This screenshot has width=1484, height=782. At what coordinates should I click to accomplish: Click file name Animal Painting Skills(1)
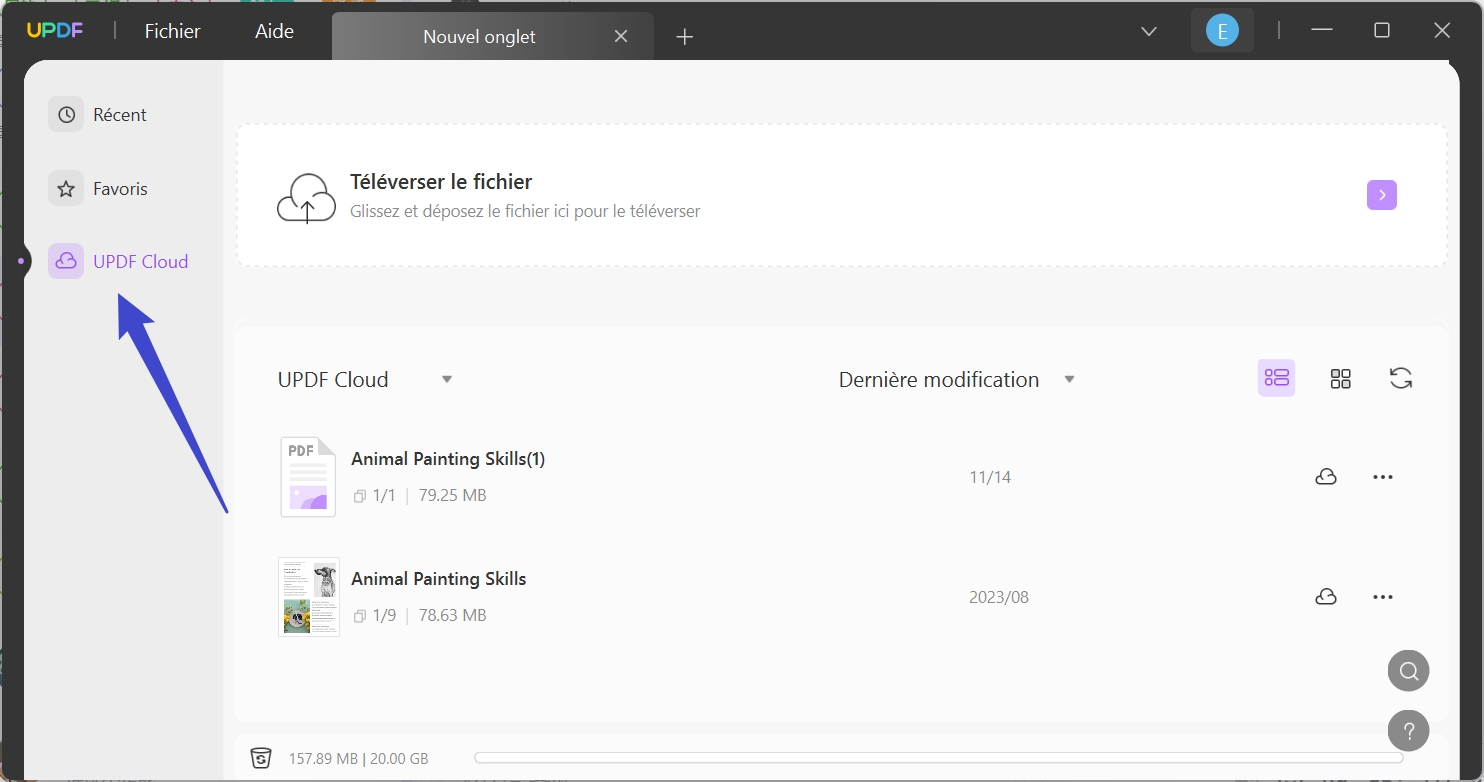[x=448, y=459]
